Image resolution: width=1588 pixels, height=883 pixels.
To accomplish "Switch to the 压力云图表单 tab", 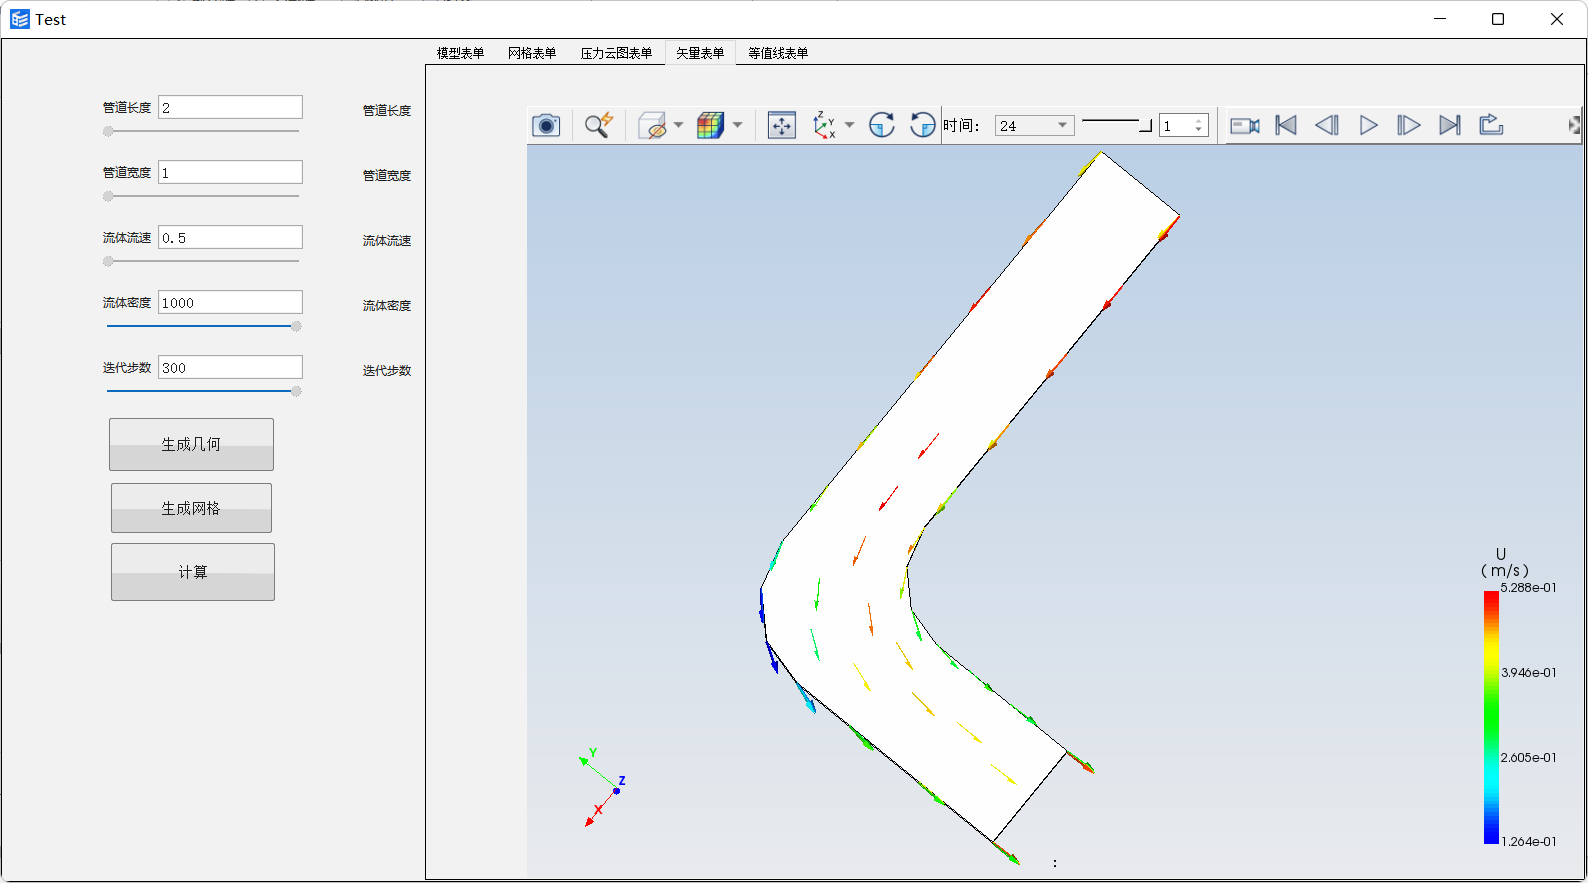I will 616,53.
